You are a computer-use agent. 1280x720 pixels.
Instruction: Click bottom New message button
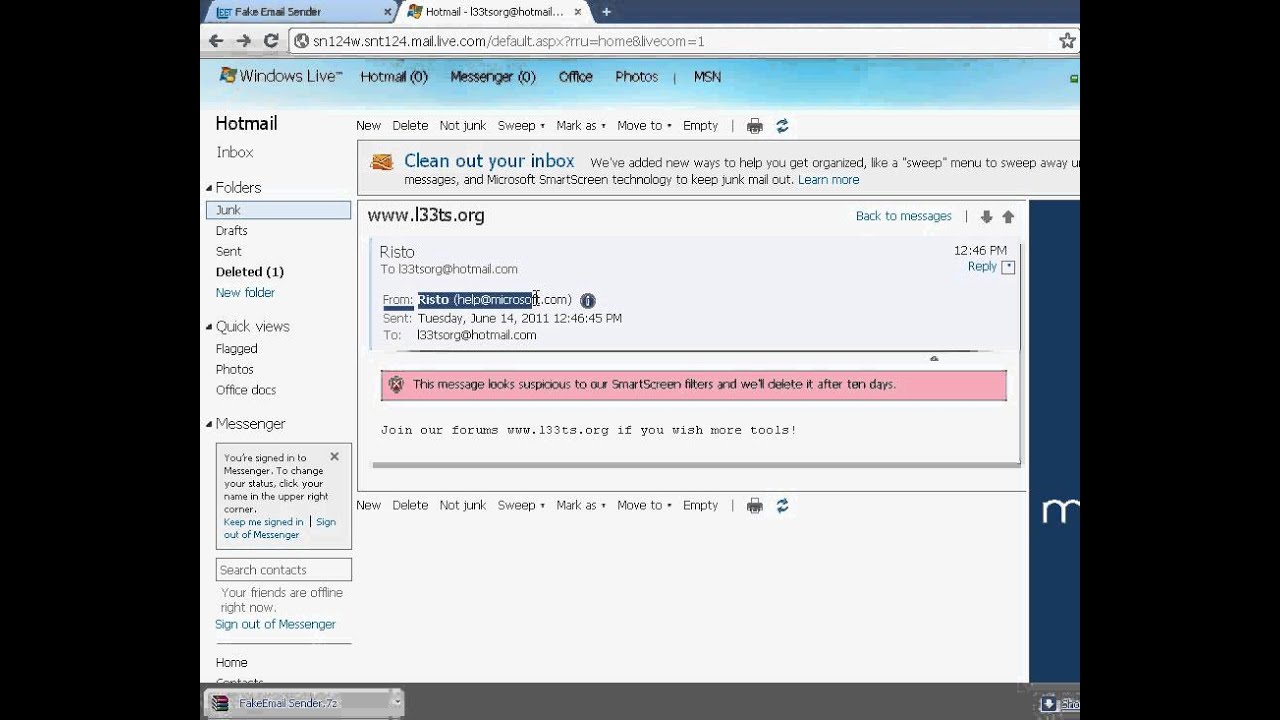pos(368,506)
